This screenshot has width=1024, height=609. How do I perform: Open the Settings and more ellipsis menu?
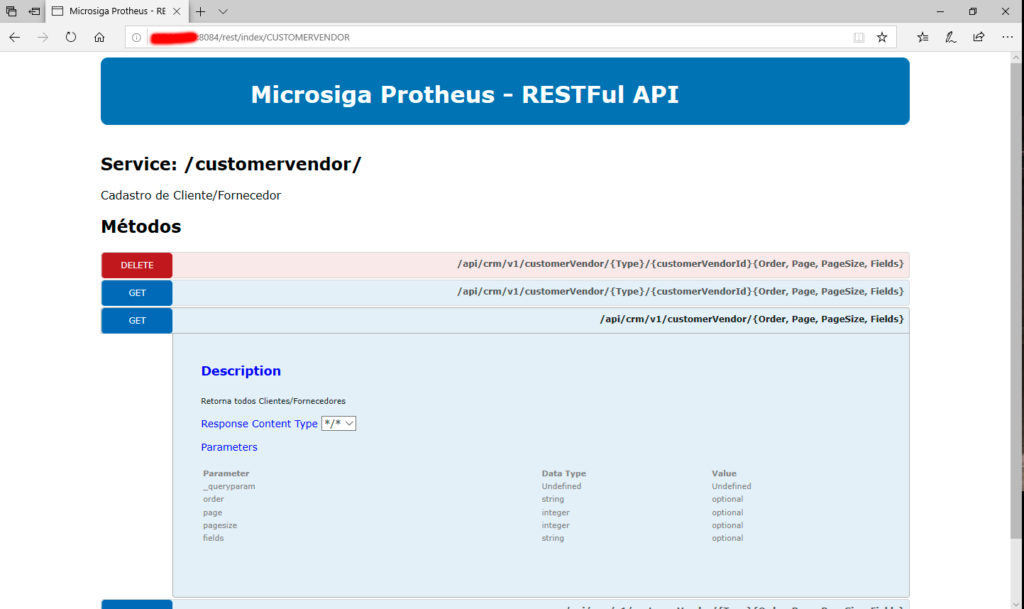coord(1008,37)
